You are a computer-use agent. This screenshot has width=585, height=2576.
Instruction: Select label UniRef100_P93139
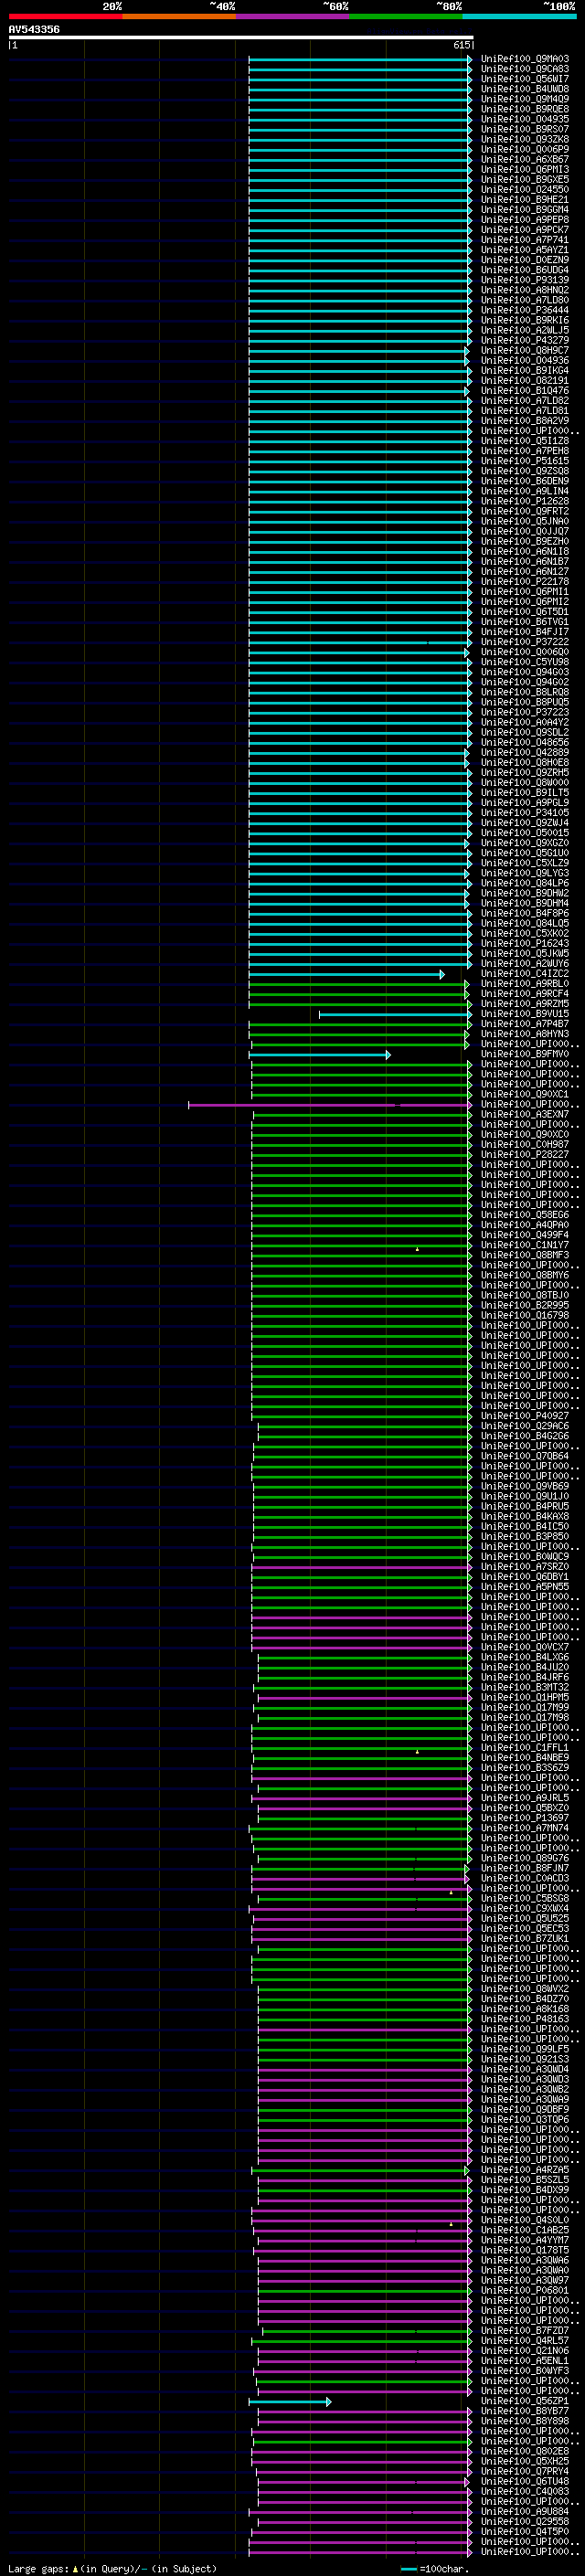pos(525,280)
